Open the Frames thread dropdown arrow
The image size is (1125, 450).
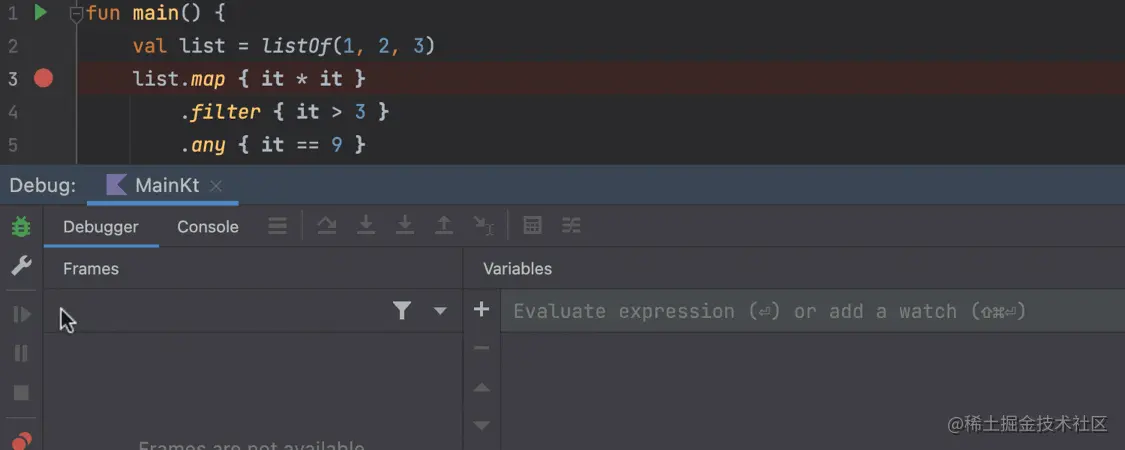pos(441,311)
